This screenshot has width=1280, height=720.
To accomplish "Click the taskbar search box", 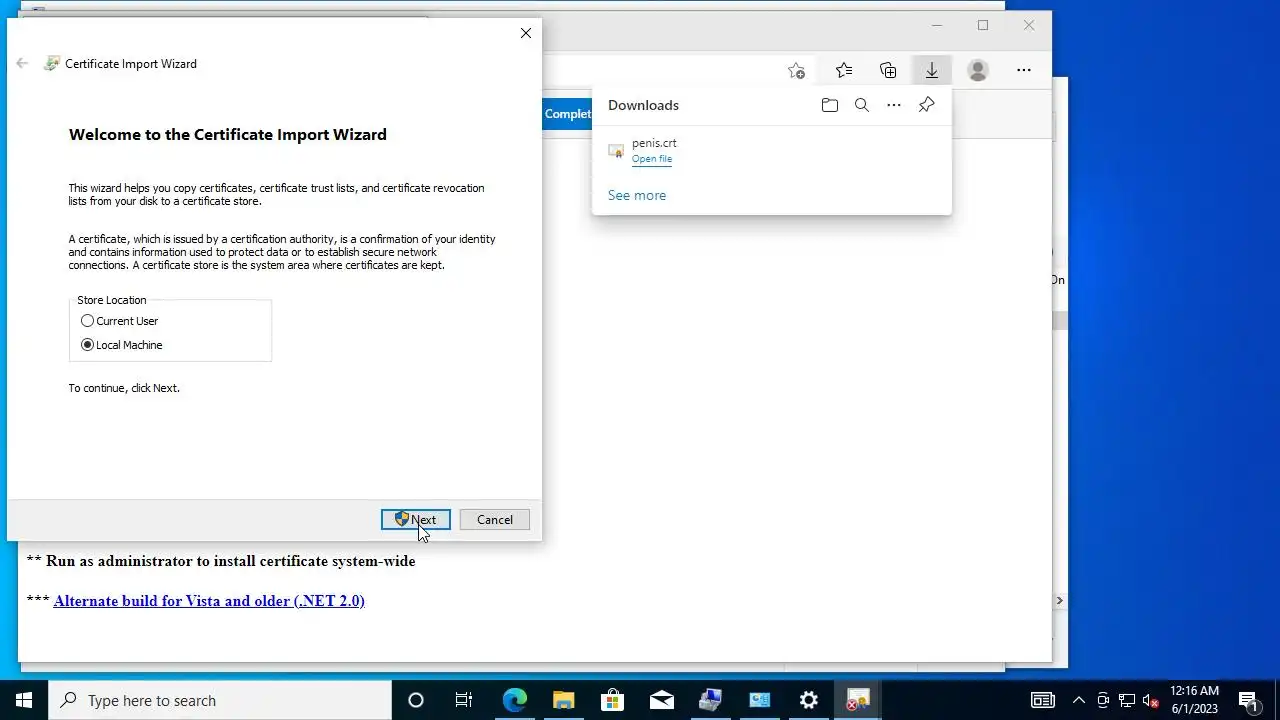I will [220, 700].
